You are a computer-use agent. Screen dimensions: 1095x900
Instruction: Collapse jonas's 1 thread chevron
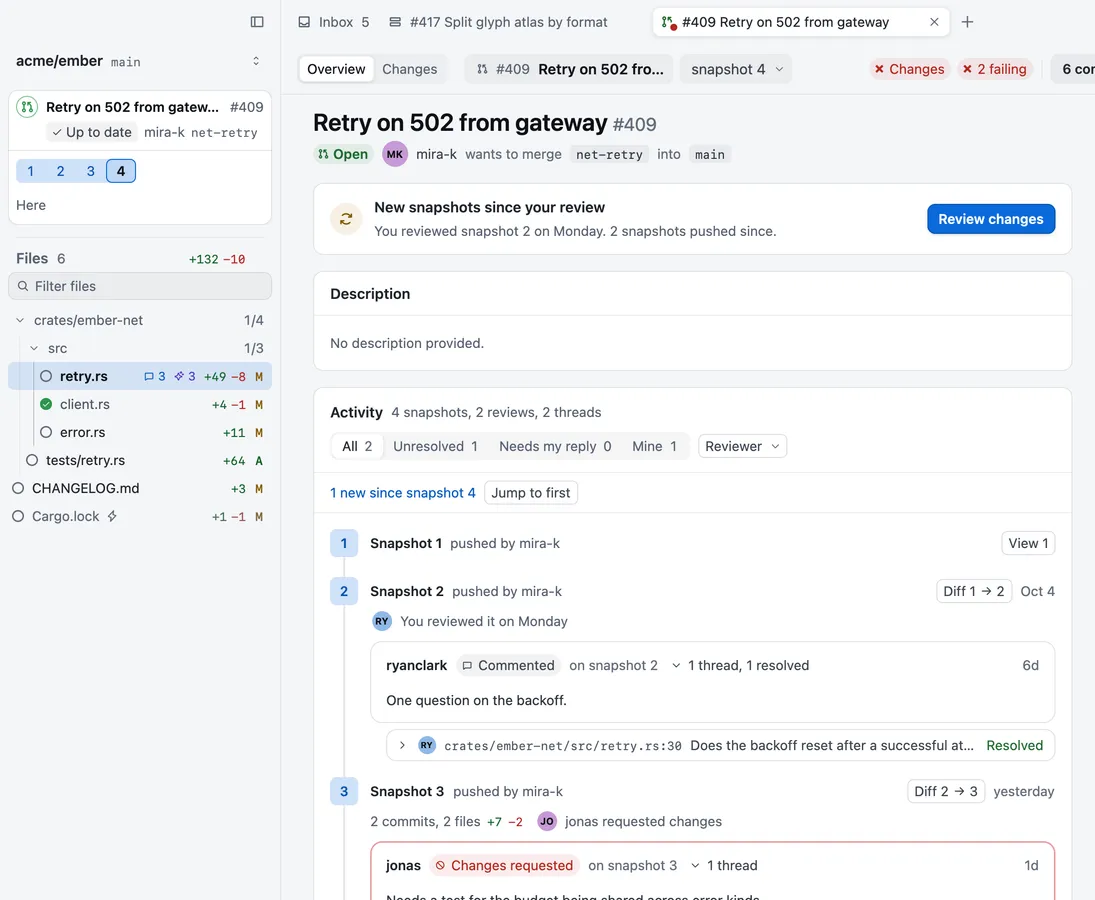[695, 866]
